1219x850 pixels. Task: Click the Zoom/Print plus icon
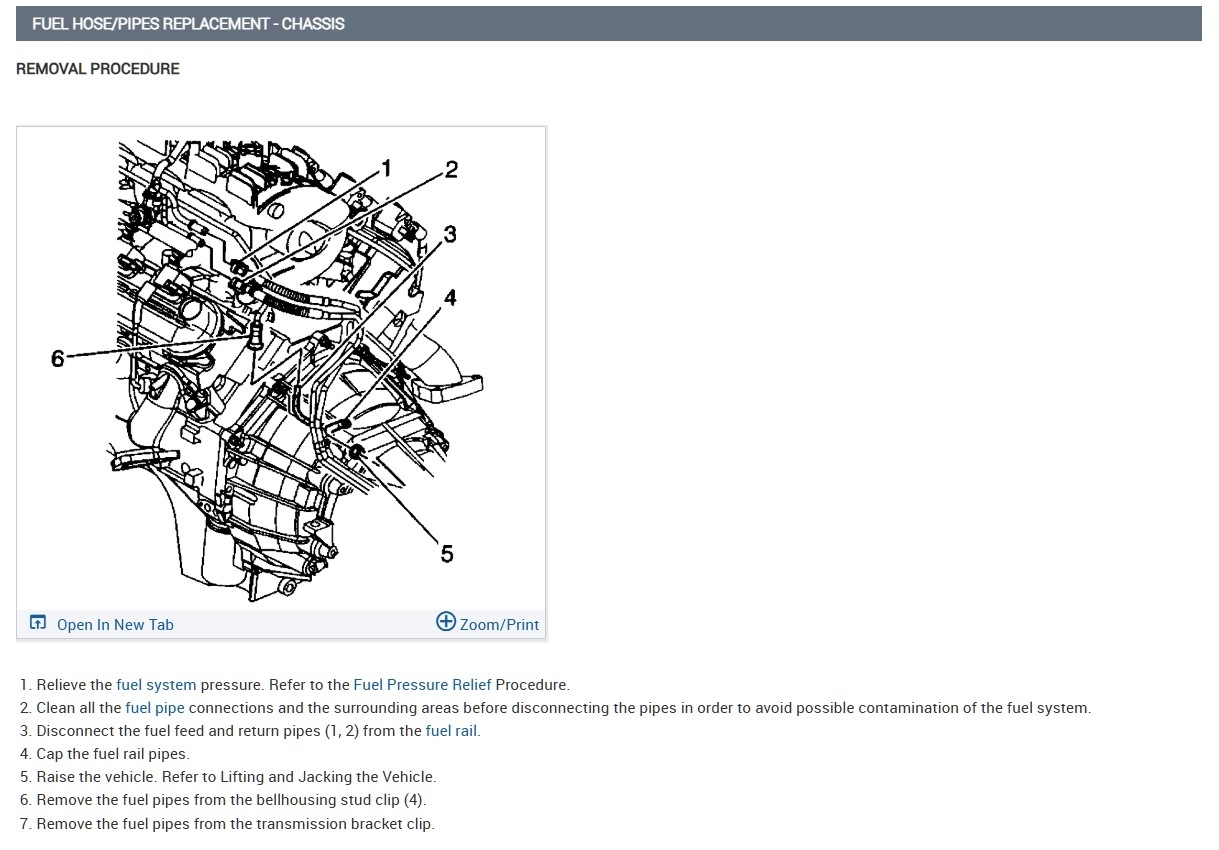(446, 622)
